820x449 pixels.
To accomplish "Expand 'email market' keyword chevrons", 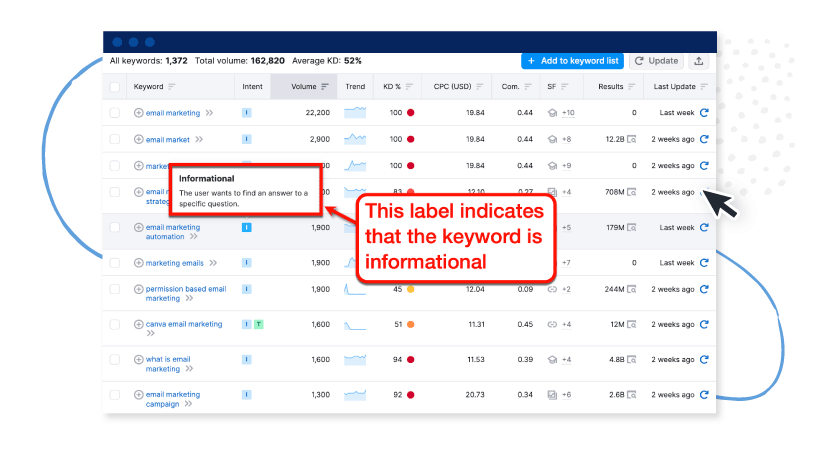I will coord(198,140).
